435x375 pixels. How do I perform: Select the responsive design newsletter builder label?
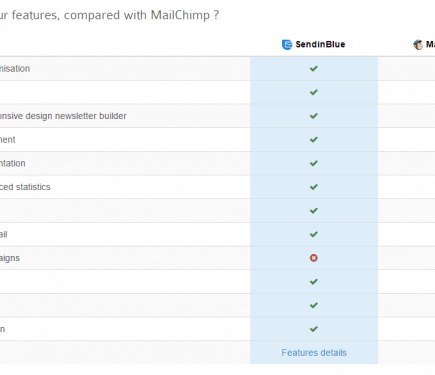(63, 116)
